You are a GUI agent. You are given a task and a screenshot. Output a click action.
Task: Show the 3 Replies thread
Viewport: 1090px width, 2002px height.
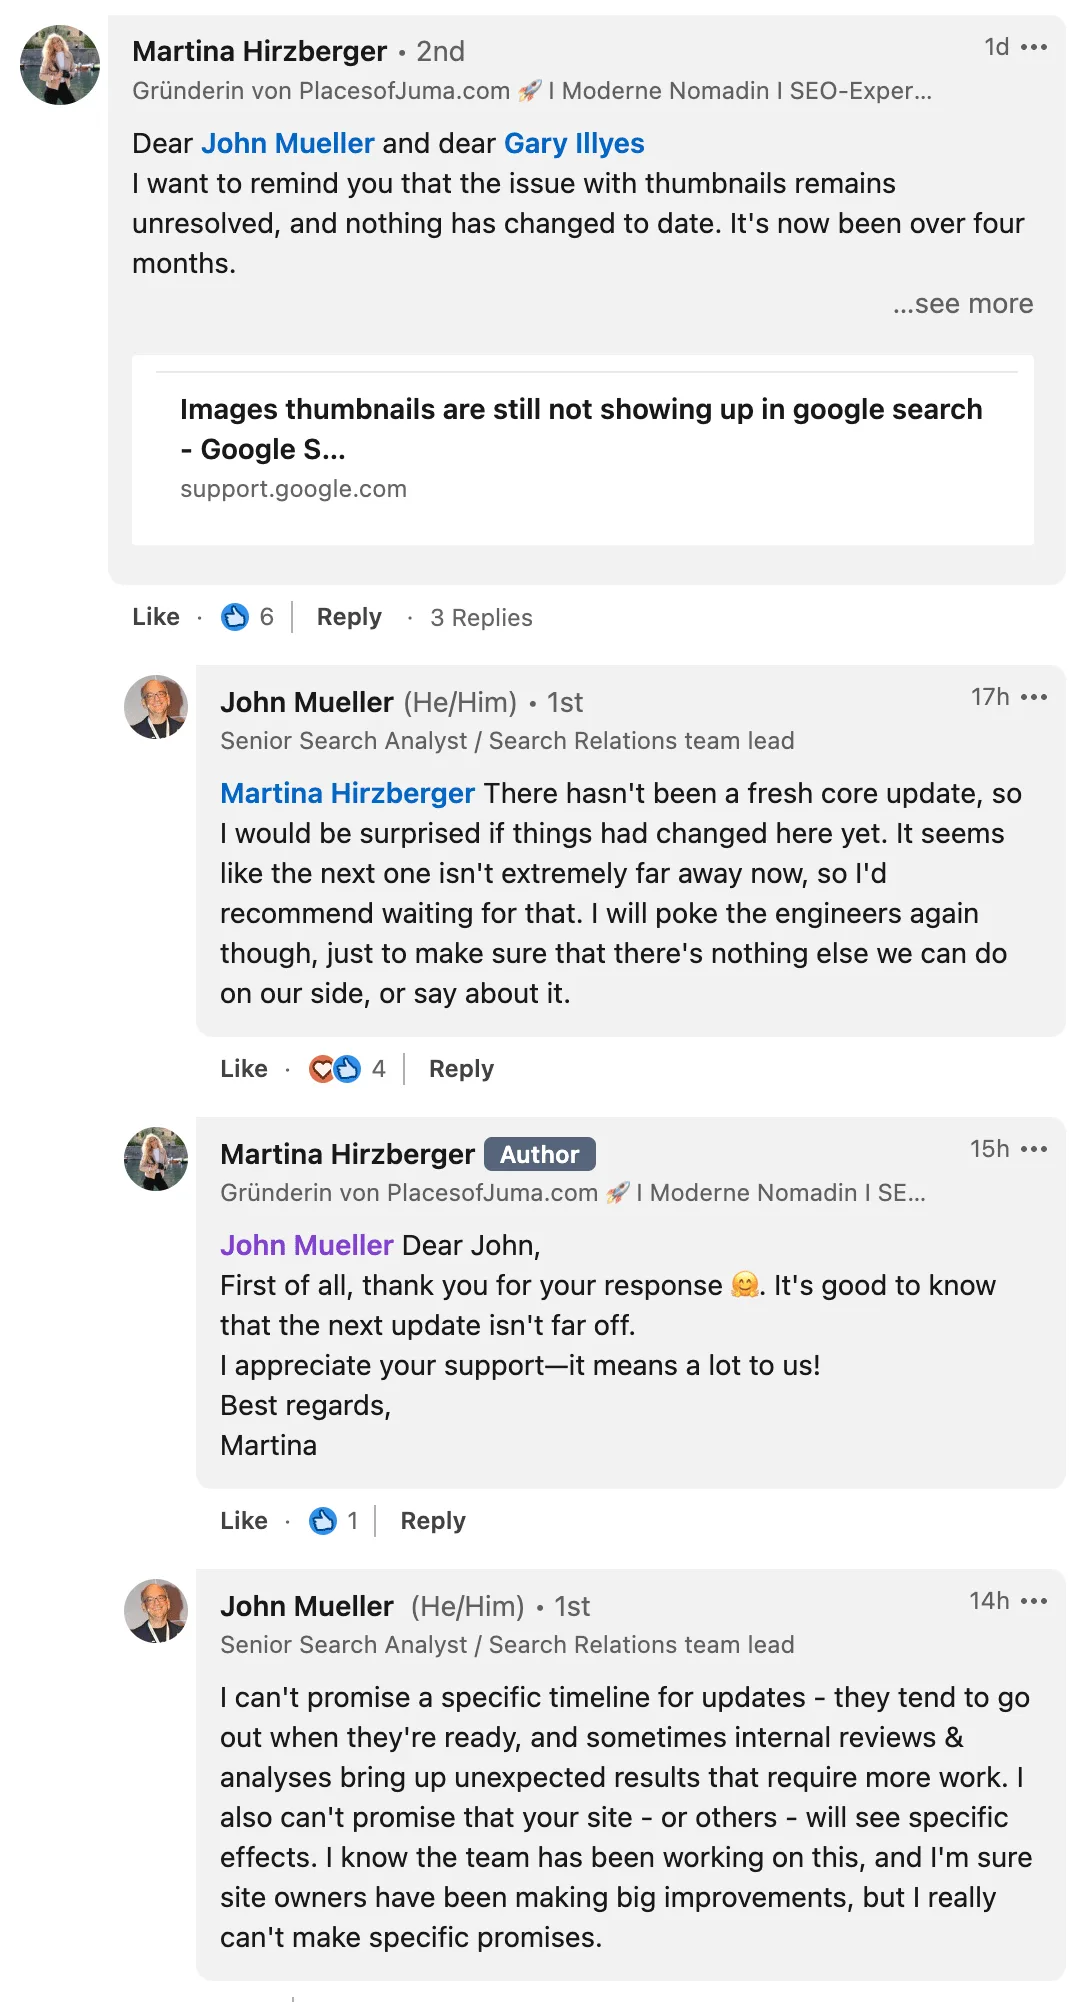[481, 618]
